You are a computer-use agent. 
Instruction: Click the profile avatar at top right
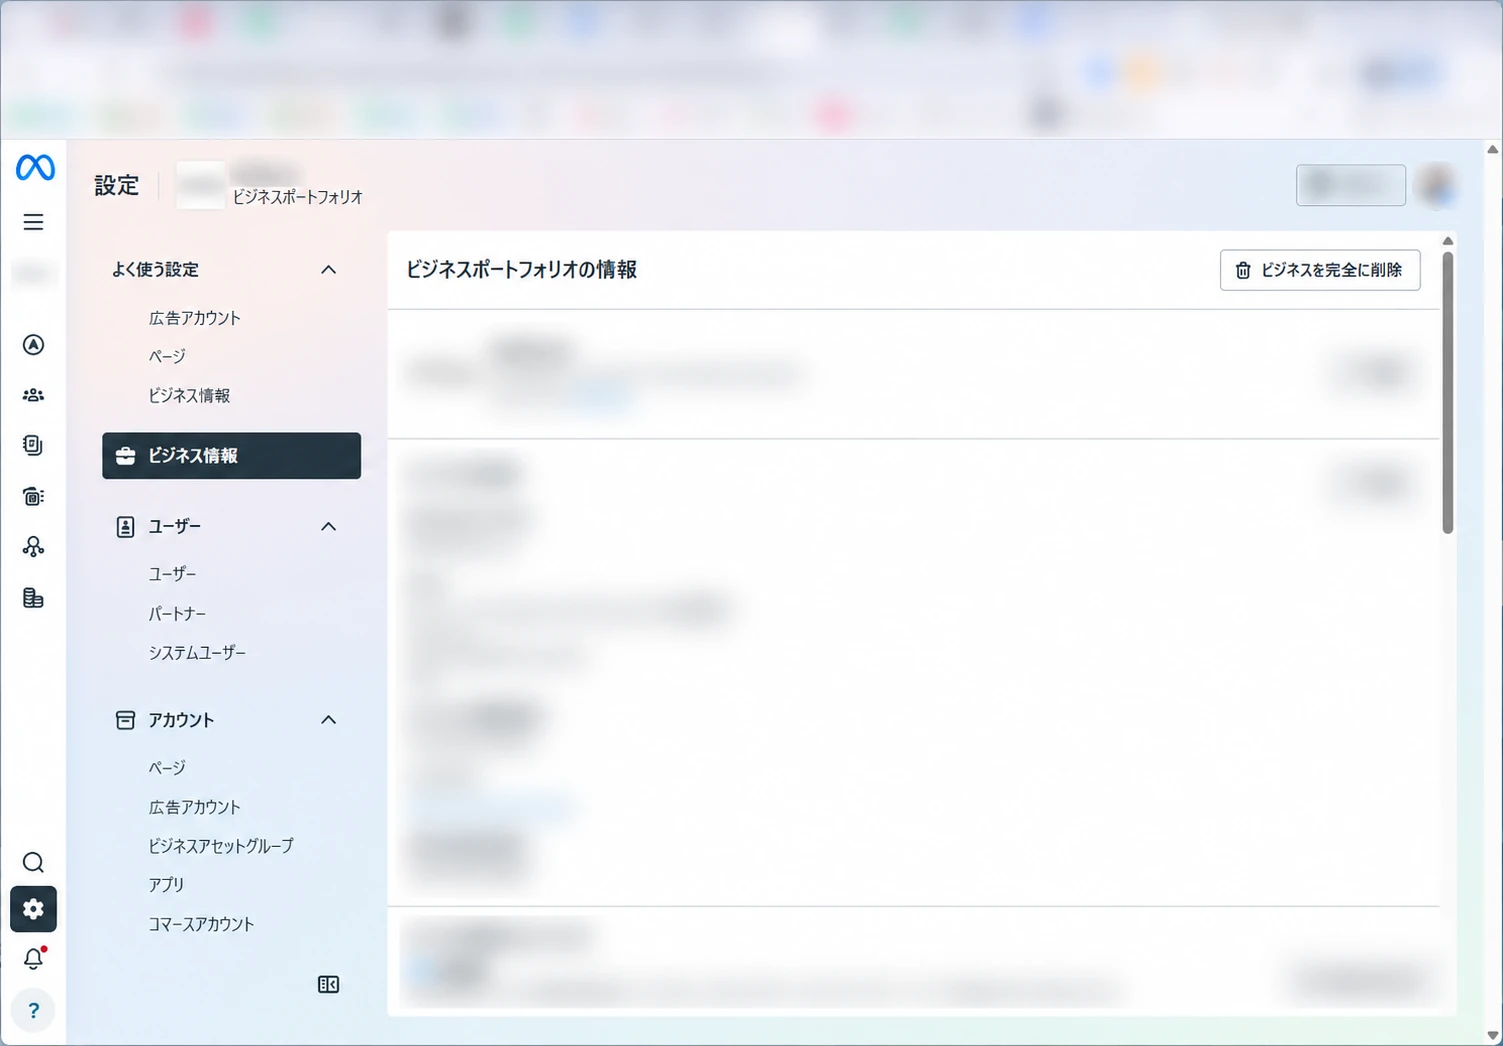point(1438,185)
